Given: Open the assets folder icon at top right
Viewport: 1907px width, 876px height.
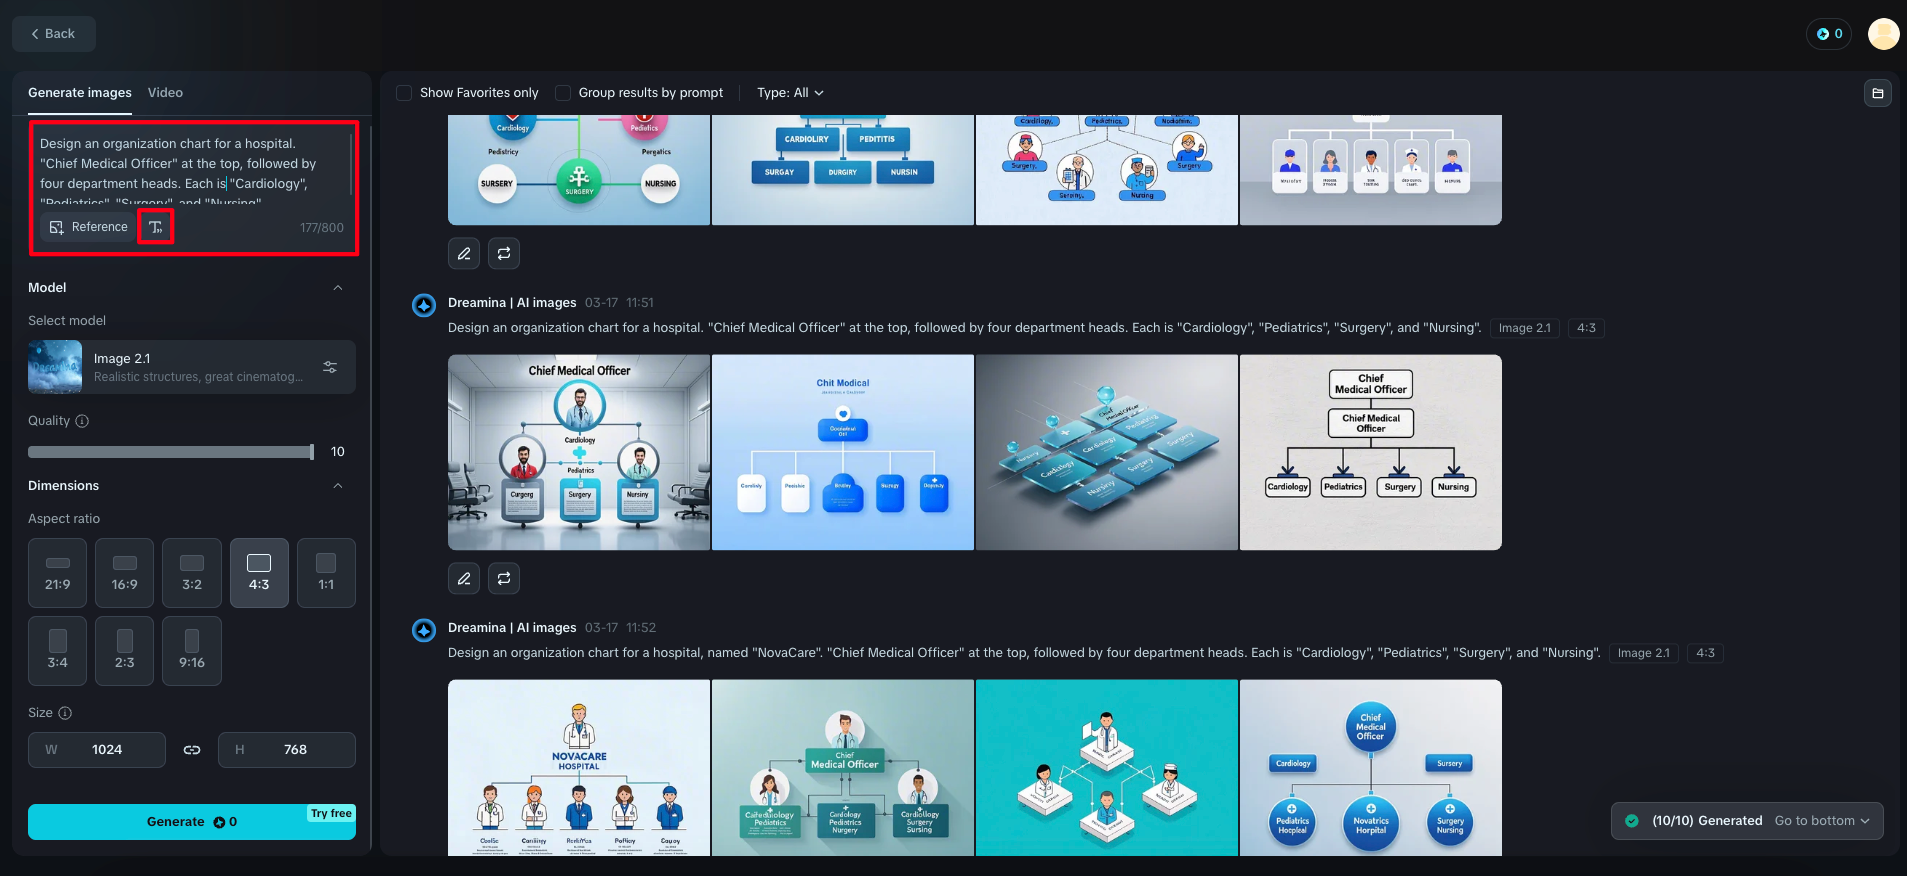Looking at the screenshot, I should 1878,93.
